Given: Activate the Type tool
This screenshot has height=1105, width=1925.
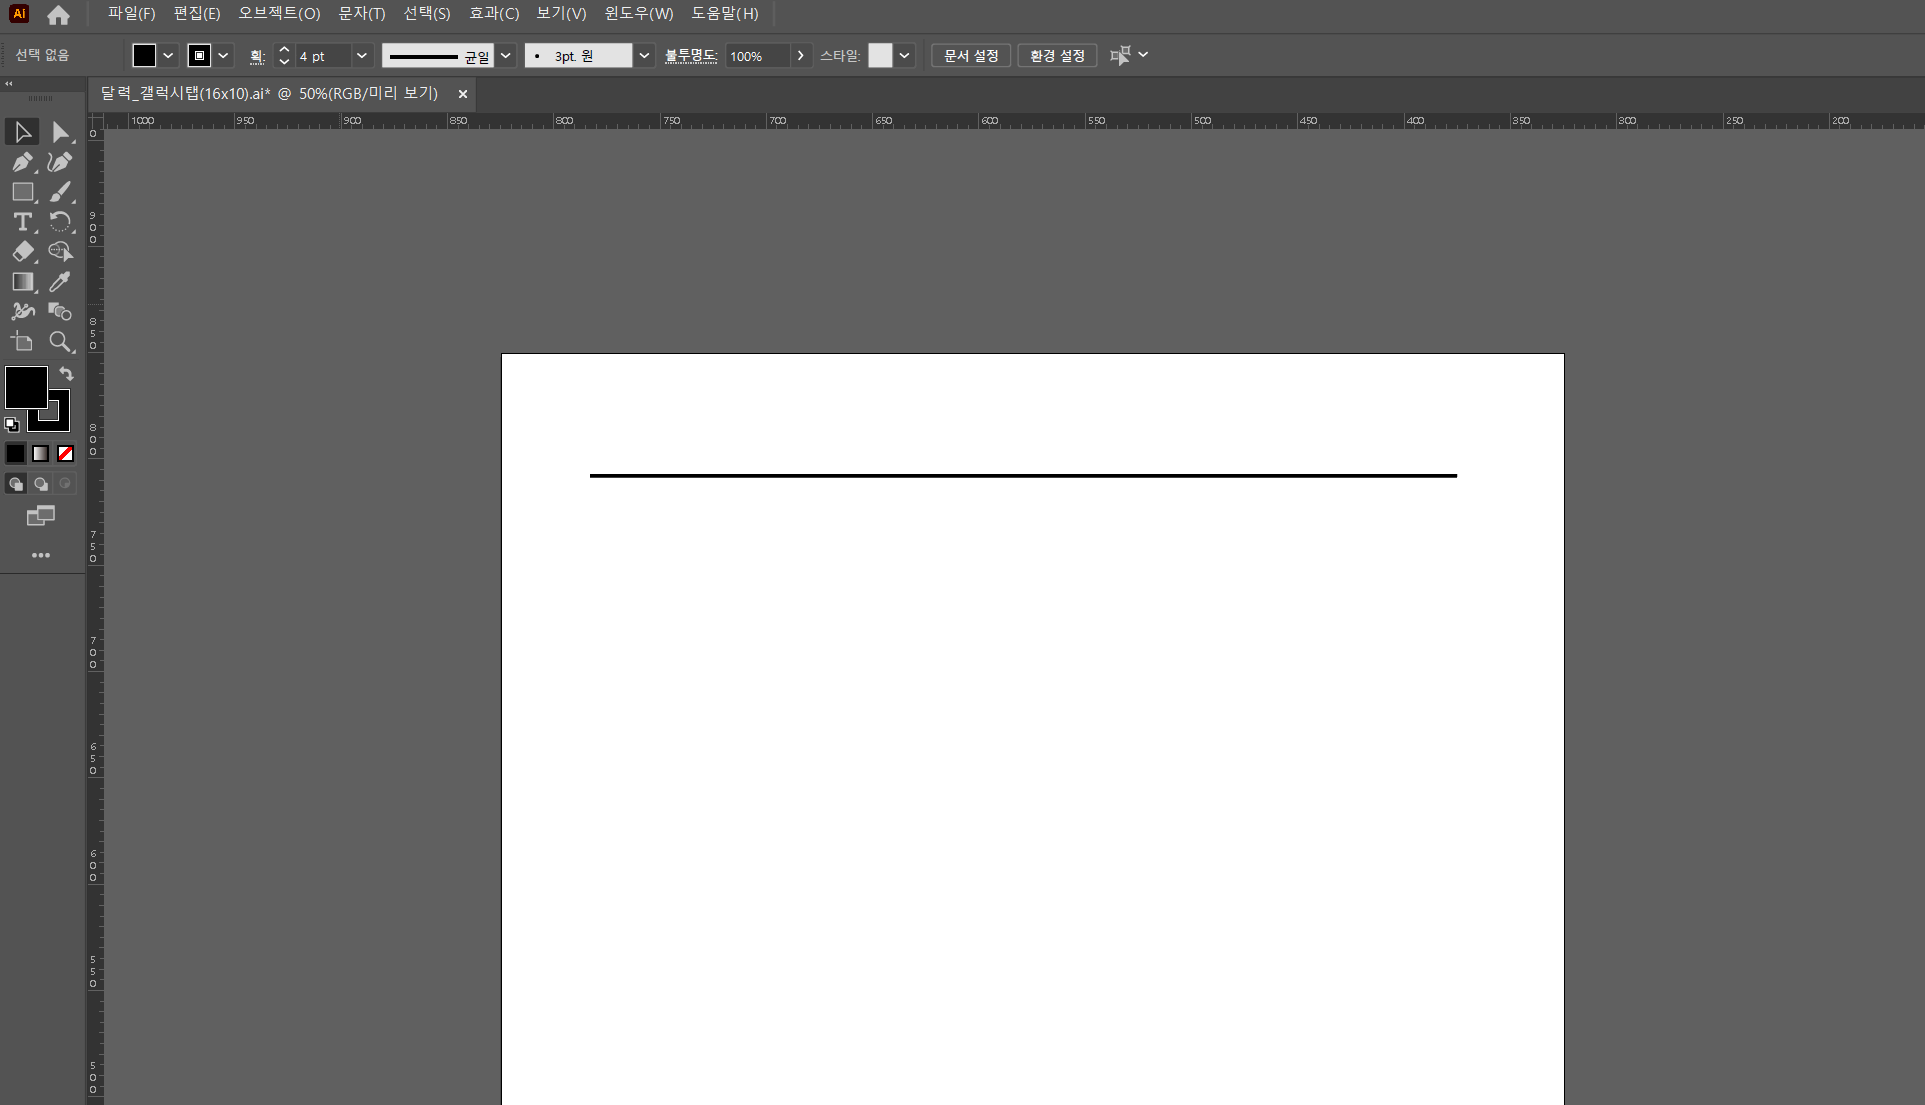Looking at the screenshot, I should [22, 222].
